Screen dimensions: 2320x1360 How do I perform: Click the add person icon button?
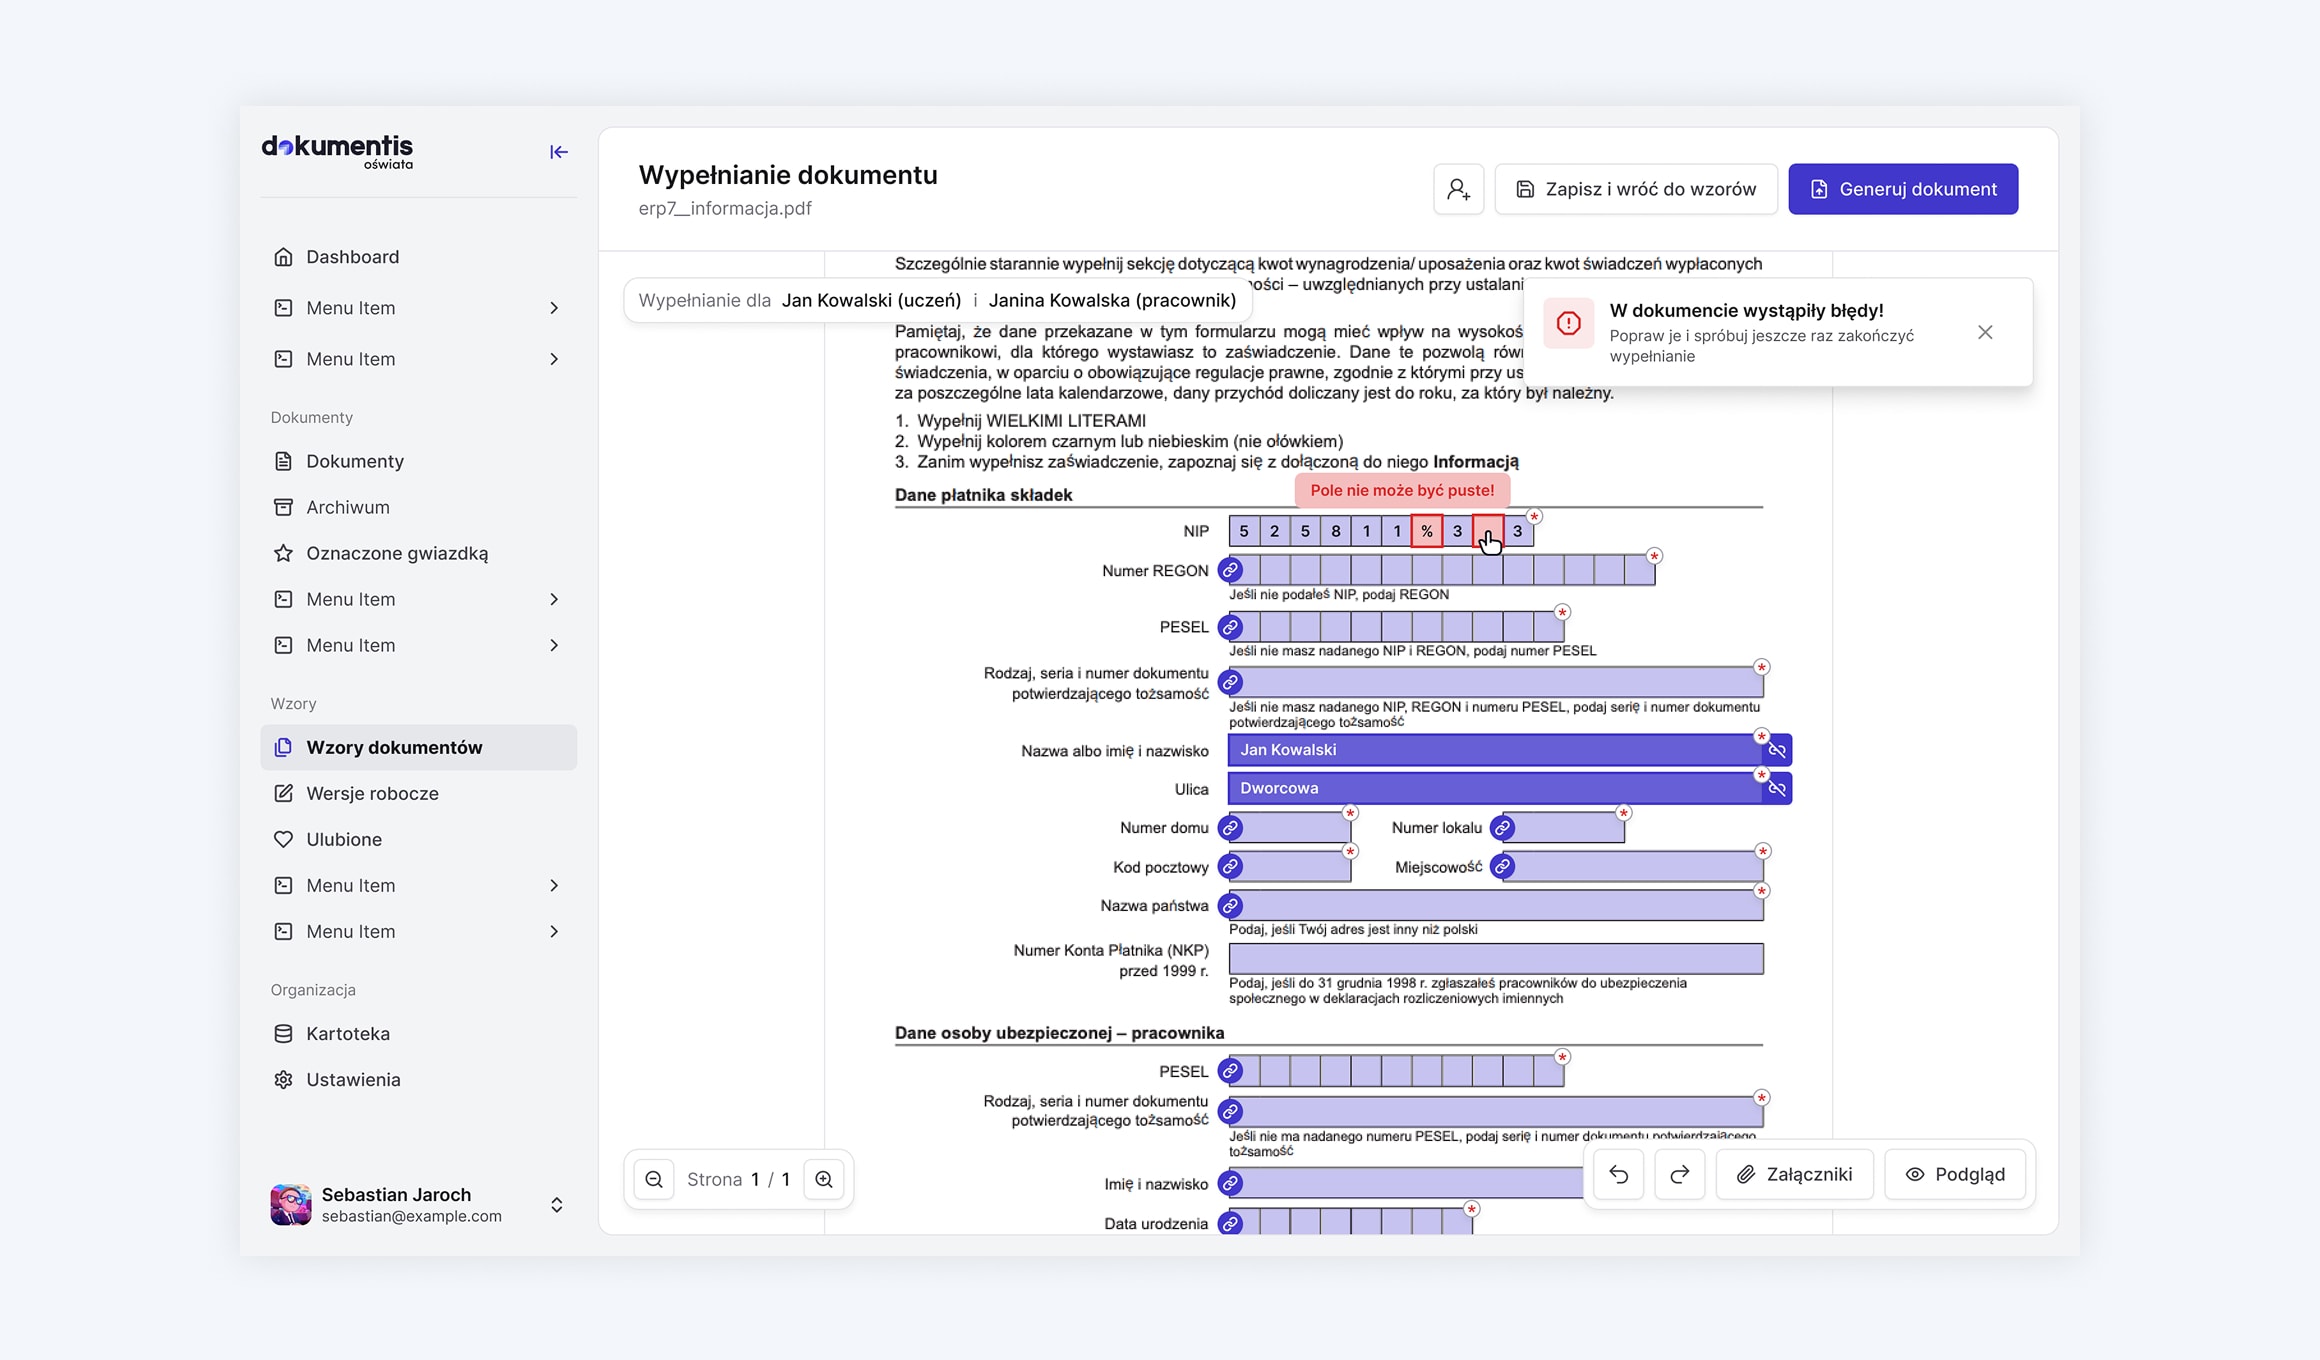click(1458, 189)
